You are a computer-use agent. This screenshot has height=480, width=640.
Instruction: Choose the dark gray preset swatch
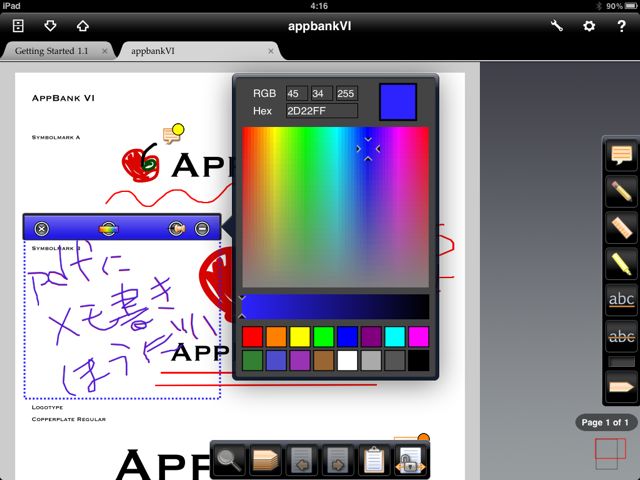pos(395,361)
